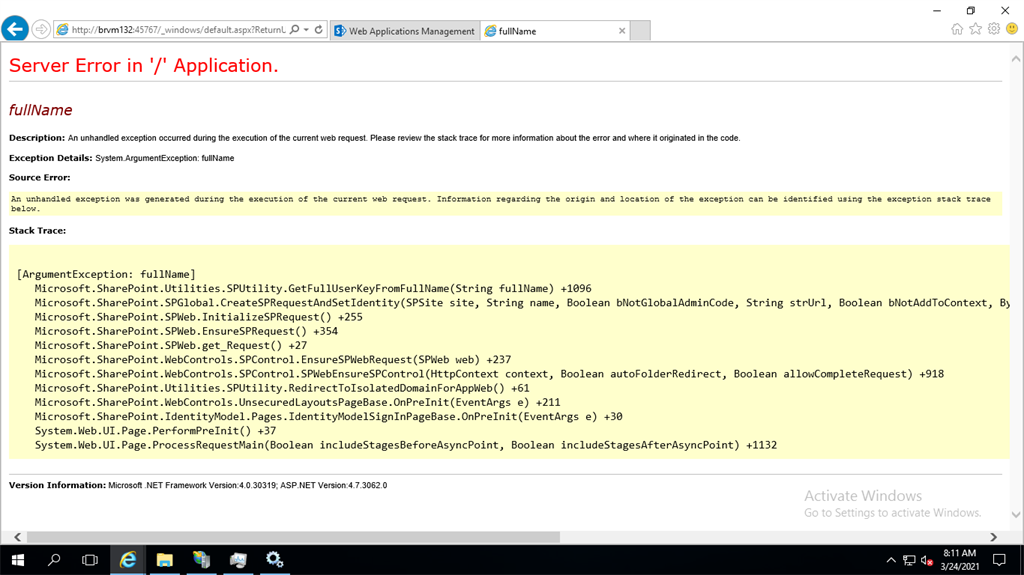Viewport: 1024px width, 575px height.
Task: Click the ProcessRequestMain +1132 stack line
Action: tap(406, 446)
